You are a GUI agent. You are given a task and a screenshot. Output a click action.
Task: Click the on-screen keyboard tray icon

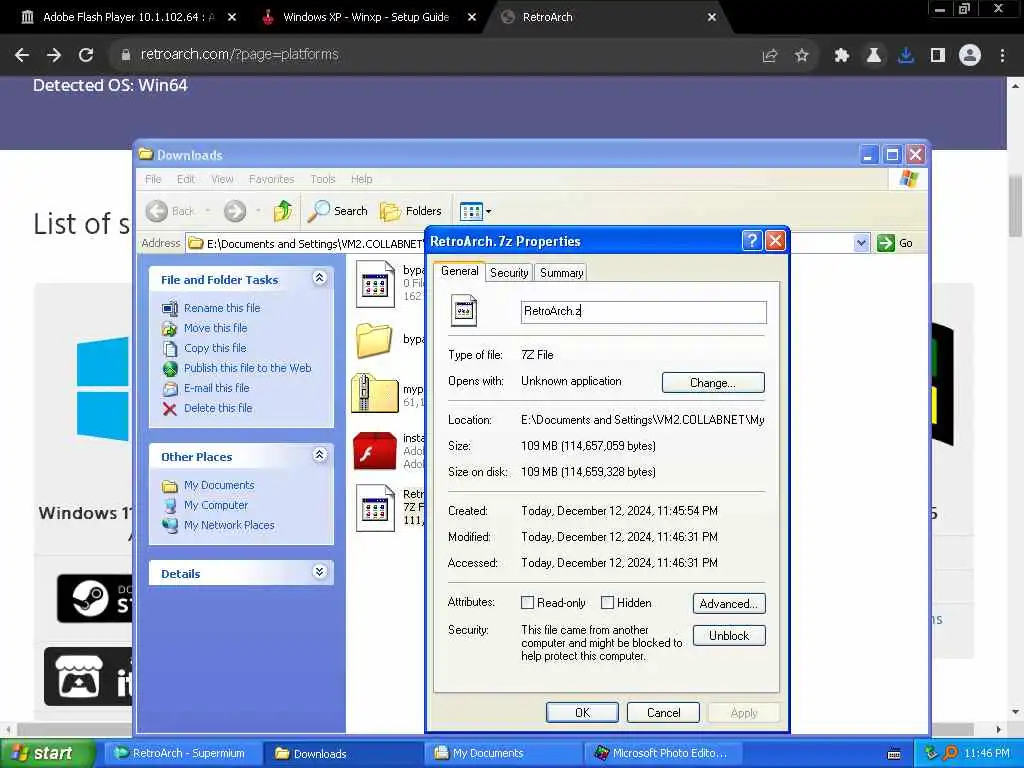click(x=894, y=754)
